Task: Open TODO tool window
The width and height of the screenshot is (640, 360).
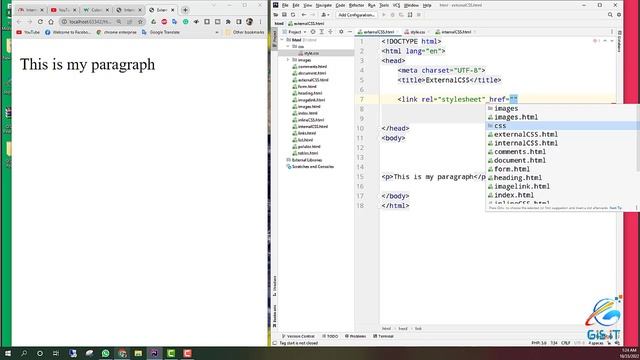Action: point(330,336)
